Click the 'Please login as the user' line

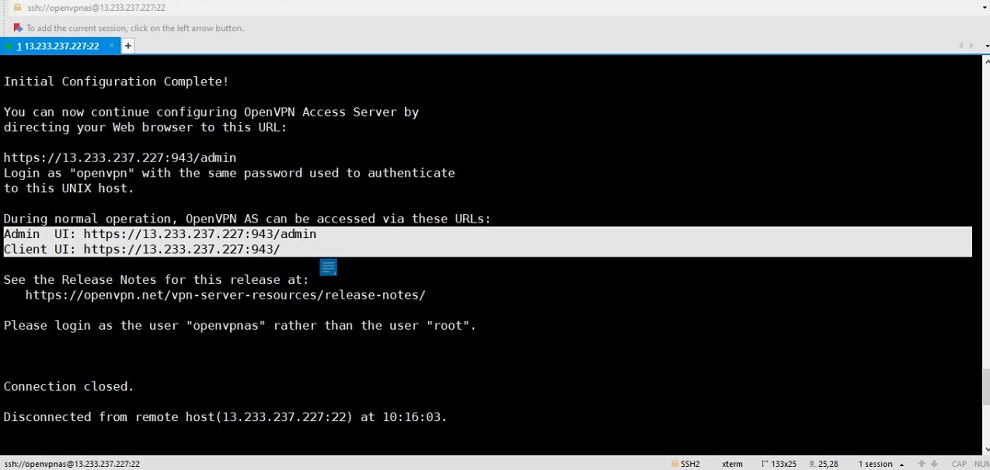point(240,325)
